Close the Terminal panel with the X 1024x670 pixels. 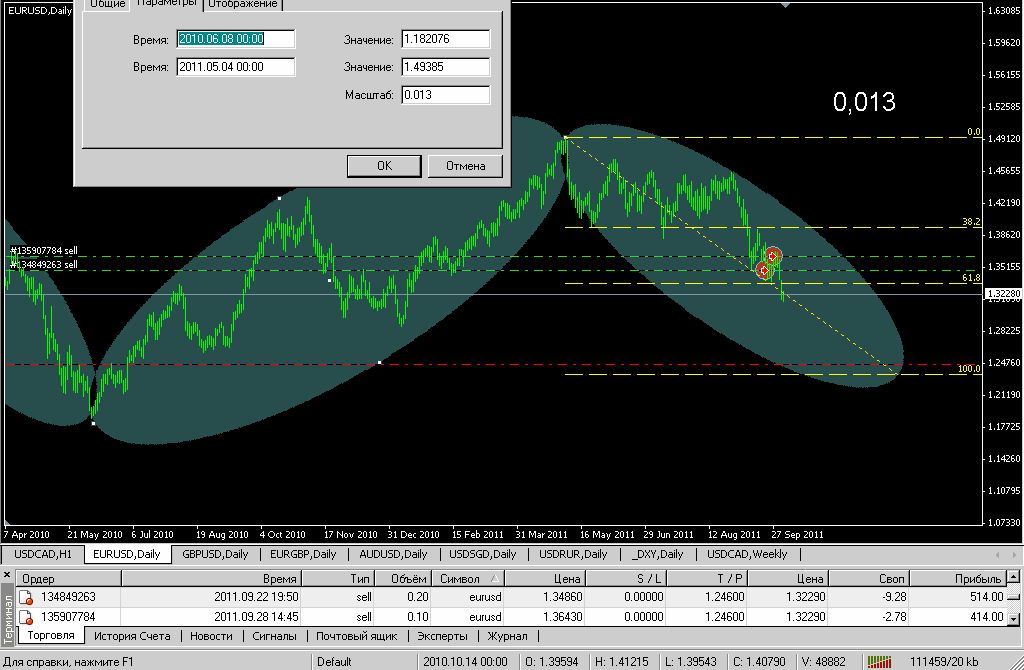[x=7, y=576]
